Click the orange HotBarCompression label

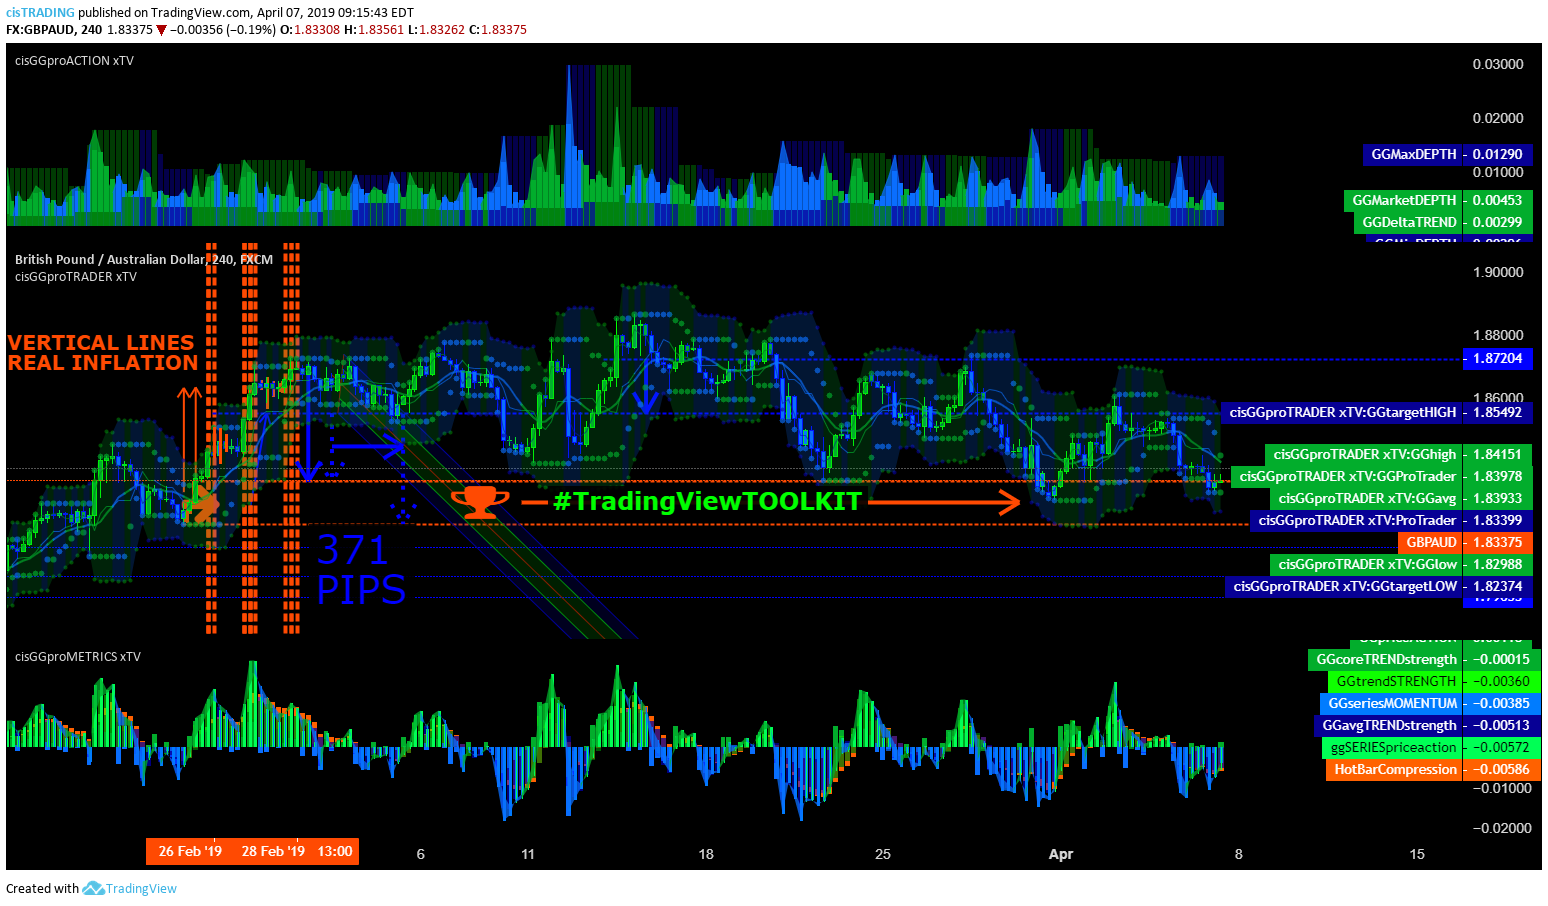click(x=1394, y=769)
